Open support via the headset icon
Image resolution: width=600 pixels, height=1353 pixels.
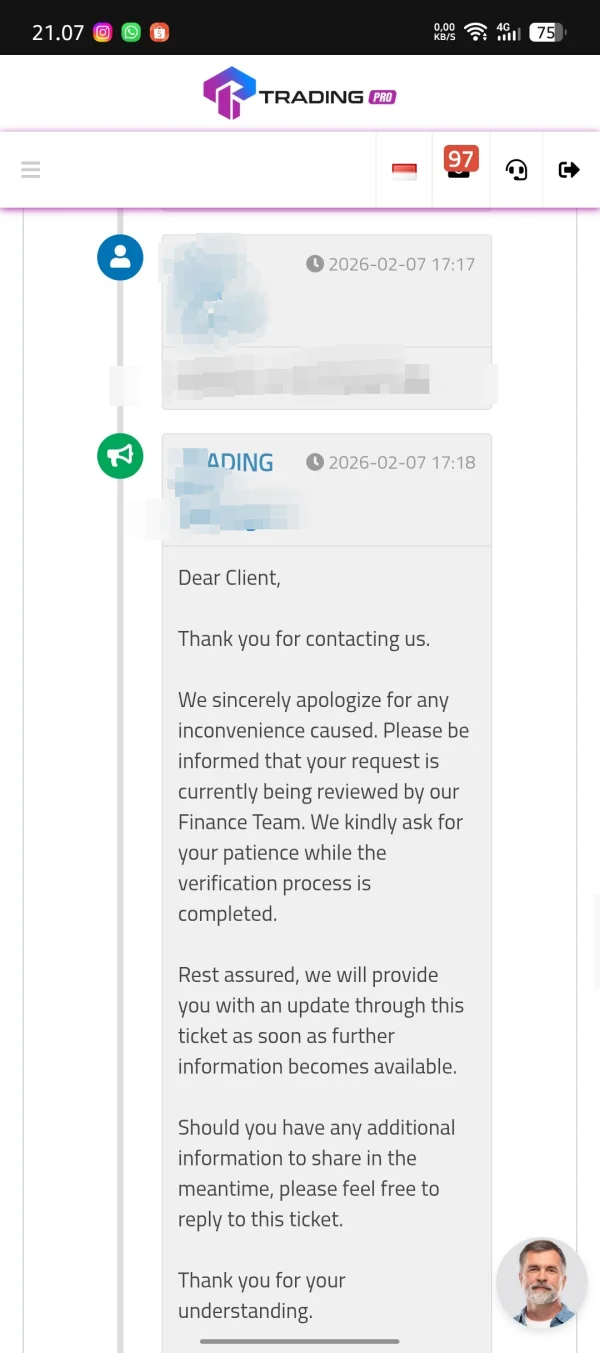point(516,170)
